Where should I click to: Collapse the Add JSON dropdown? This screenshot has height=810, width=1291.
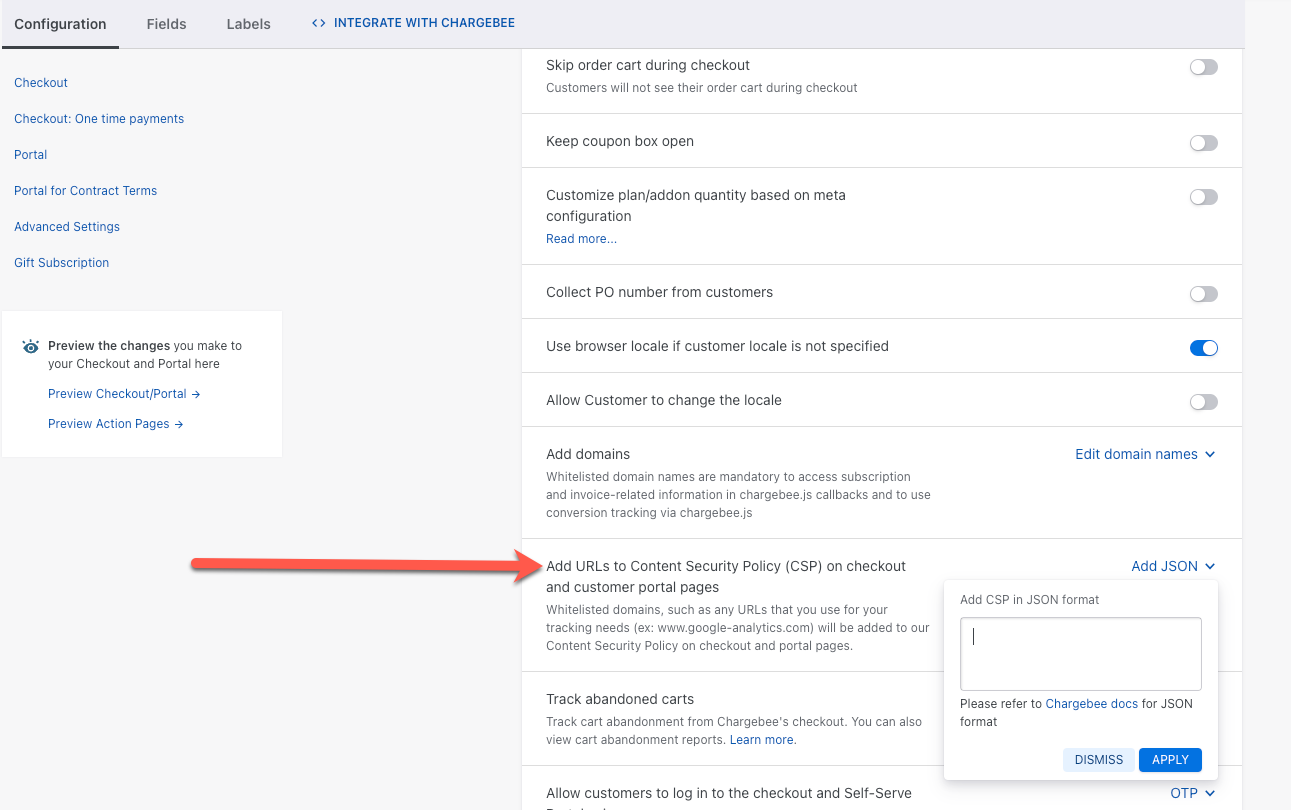pyautogui.click(x=1173, y=566)
